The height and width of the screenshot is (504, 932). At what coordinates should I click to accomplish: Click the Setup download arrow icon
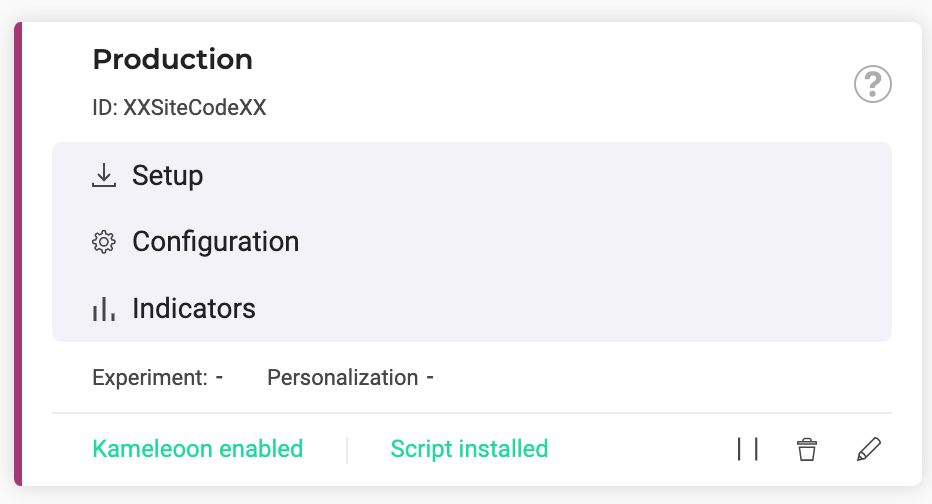103,176
